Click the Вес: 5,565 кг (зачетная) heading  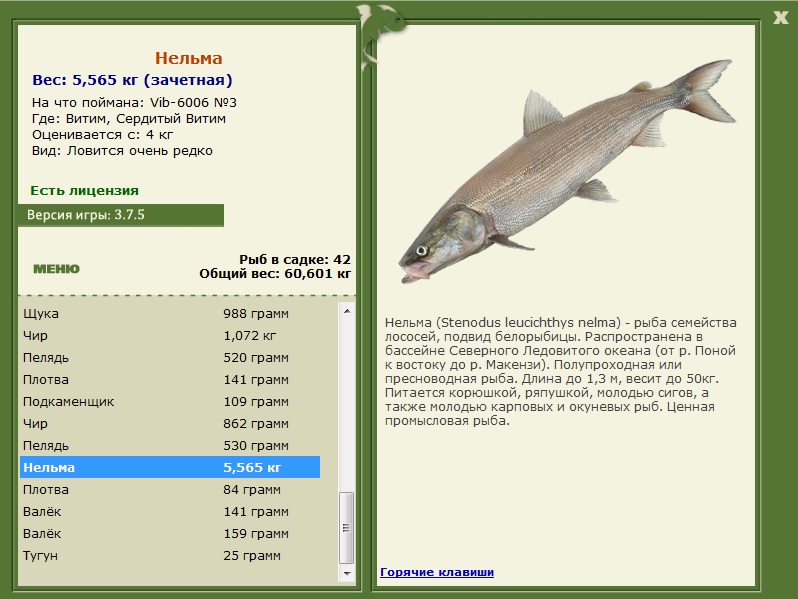point(132,80)
